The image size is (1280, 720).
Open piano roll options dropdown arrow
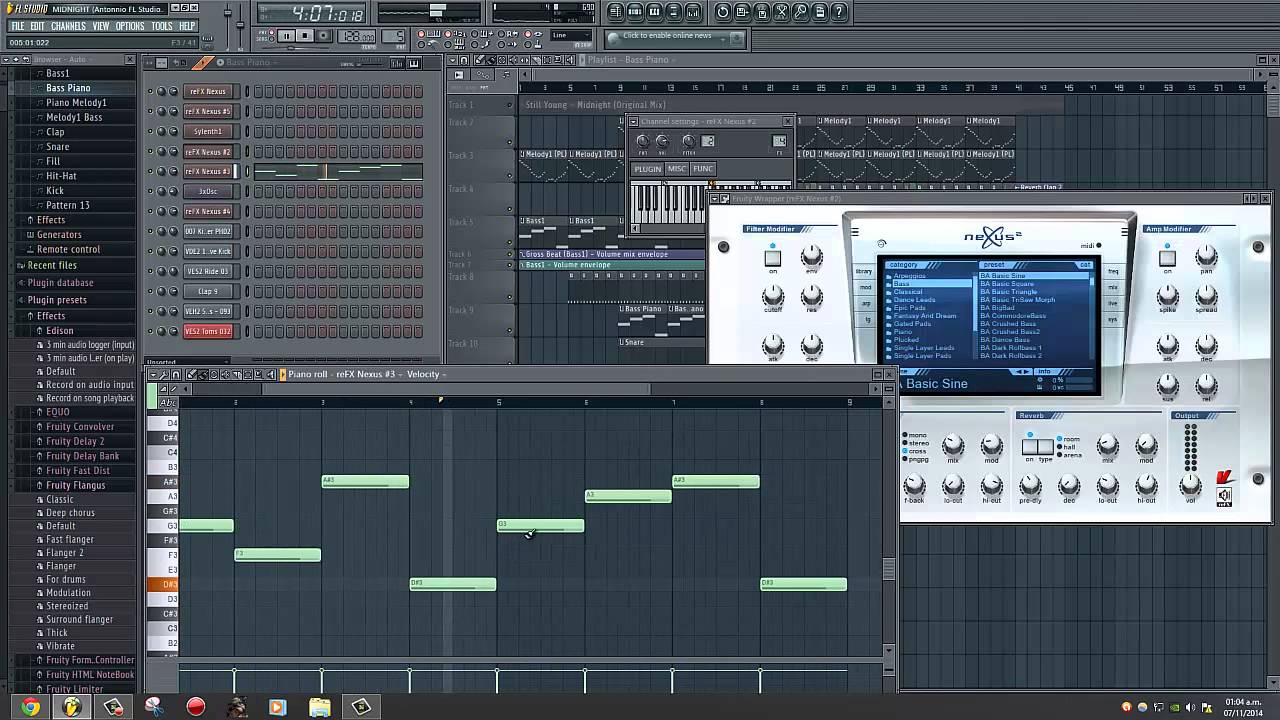click(154, 374)
